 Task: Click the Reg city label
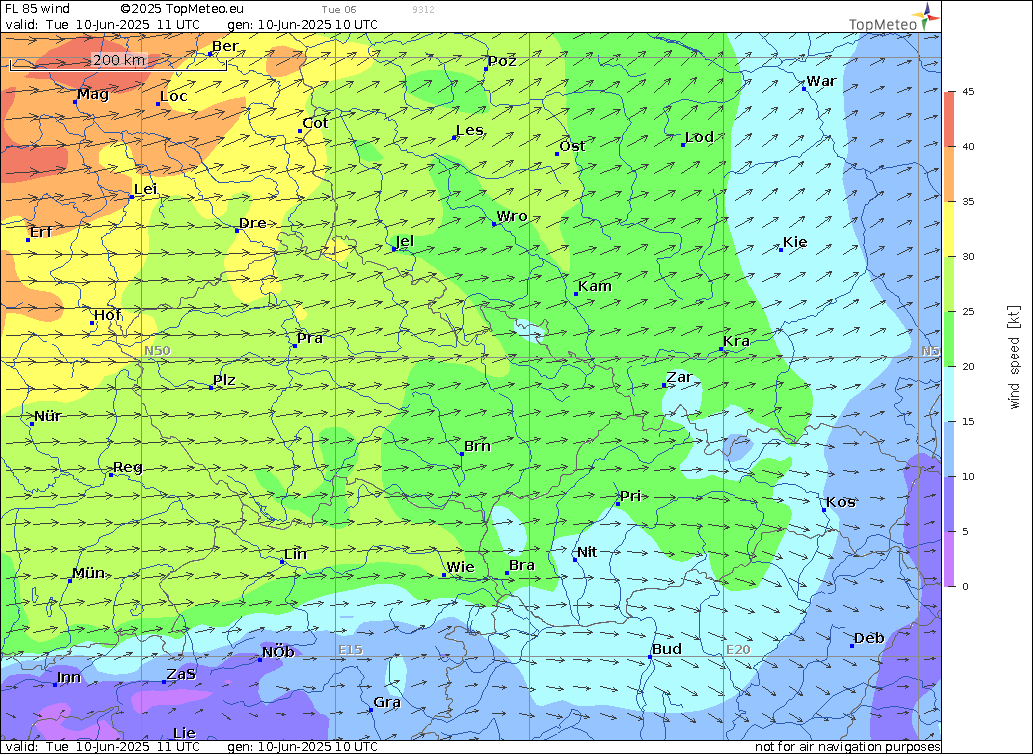(x=128, y=468)
